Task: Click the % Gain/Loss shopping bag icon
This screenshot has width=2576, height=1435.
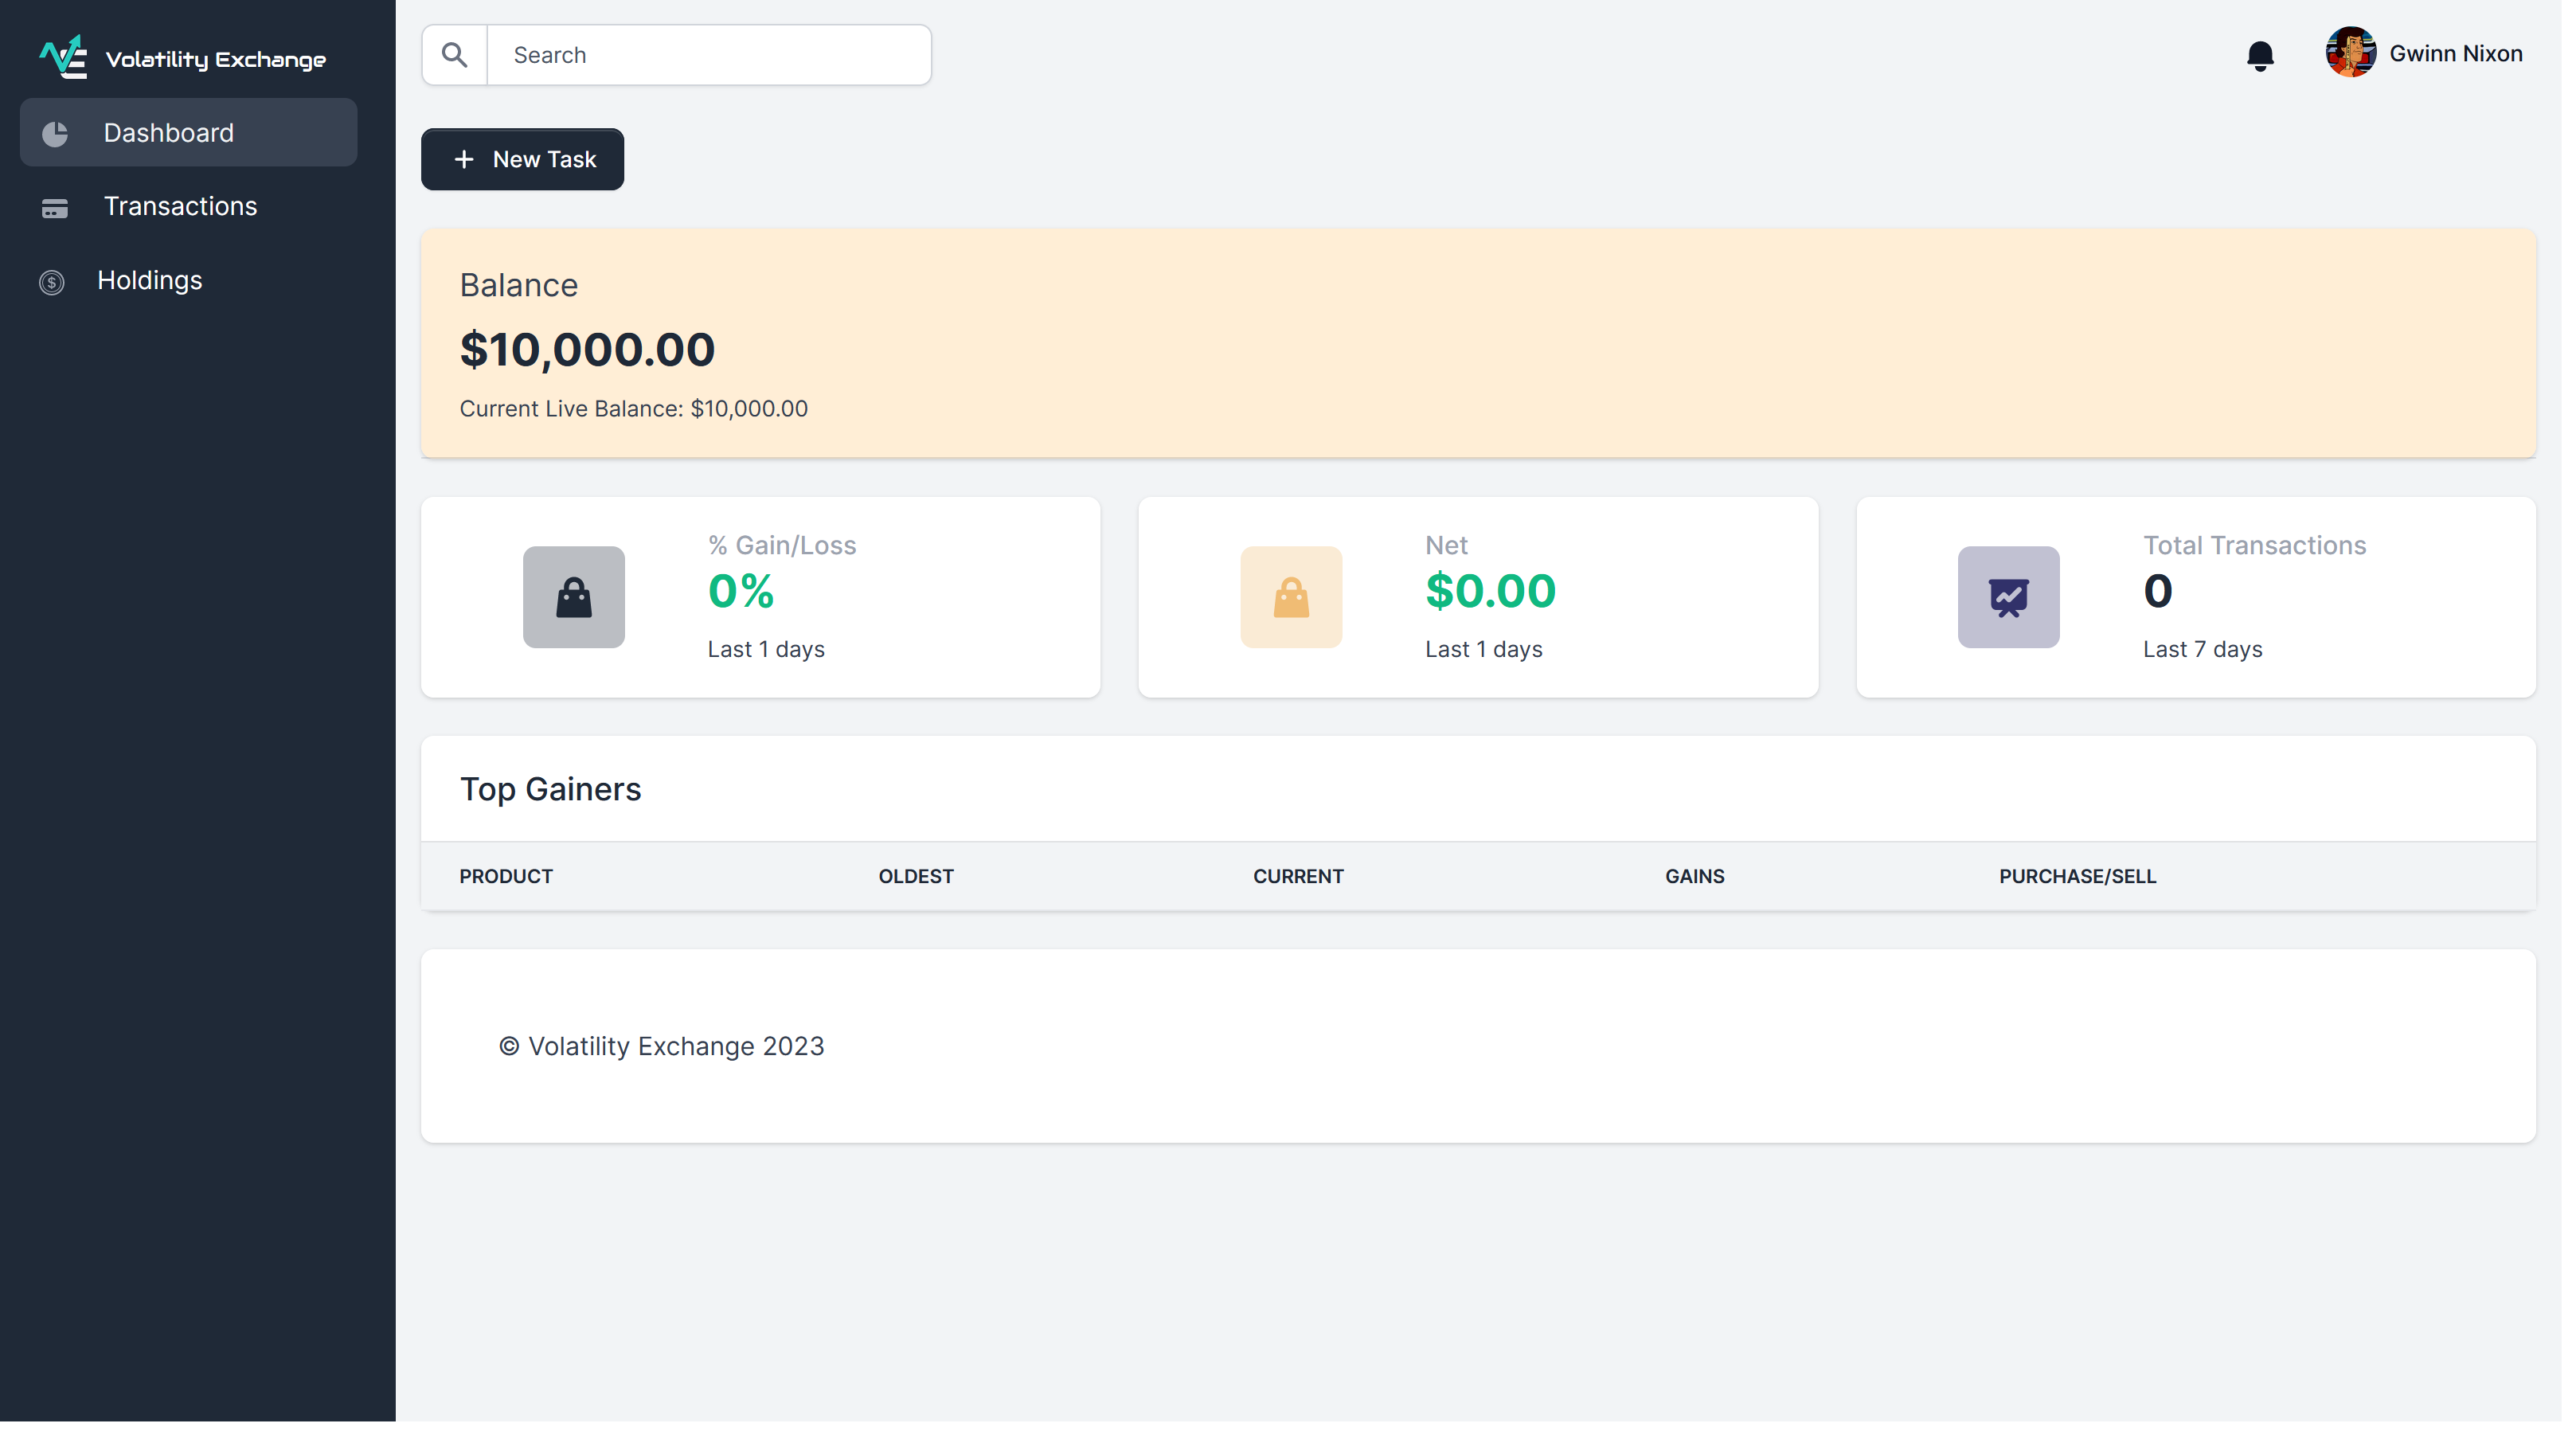Action: coord(577,600)
